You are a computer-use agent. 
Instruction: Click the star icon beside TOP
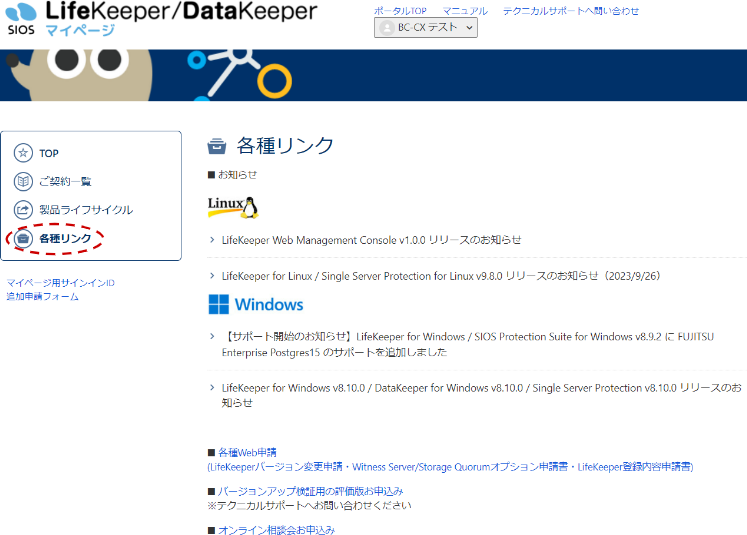23,153
